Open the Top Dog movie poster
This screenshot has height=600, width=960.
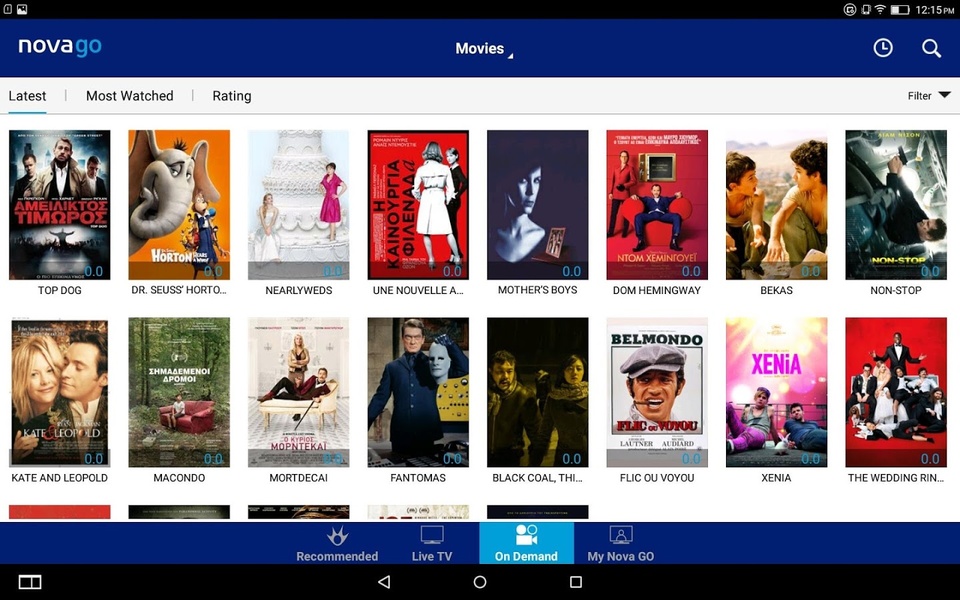pyautogui.click(x=59, y=204)
